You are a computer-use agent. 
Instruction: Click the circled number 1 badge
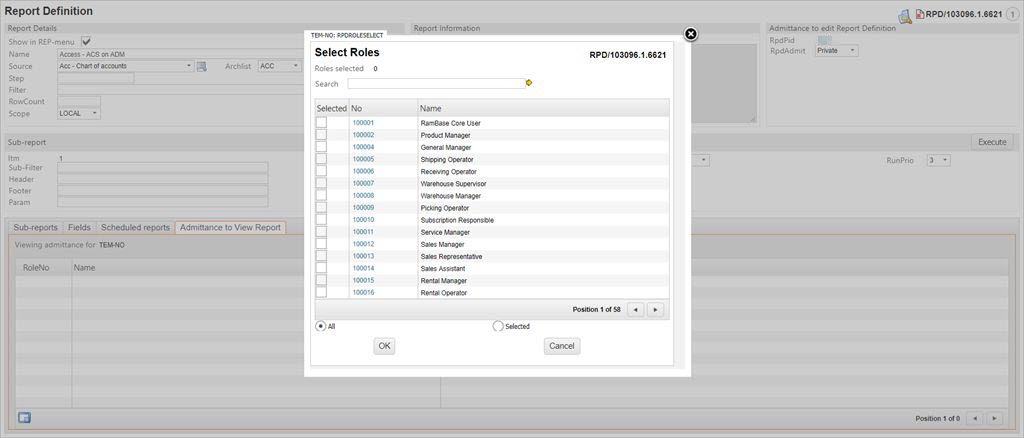click(x=1011, y=15)
